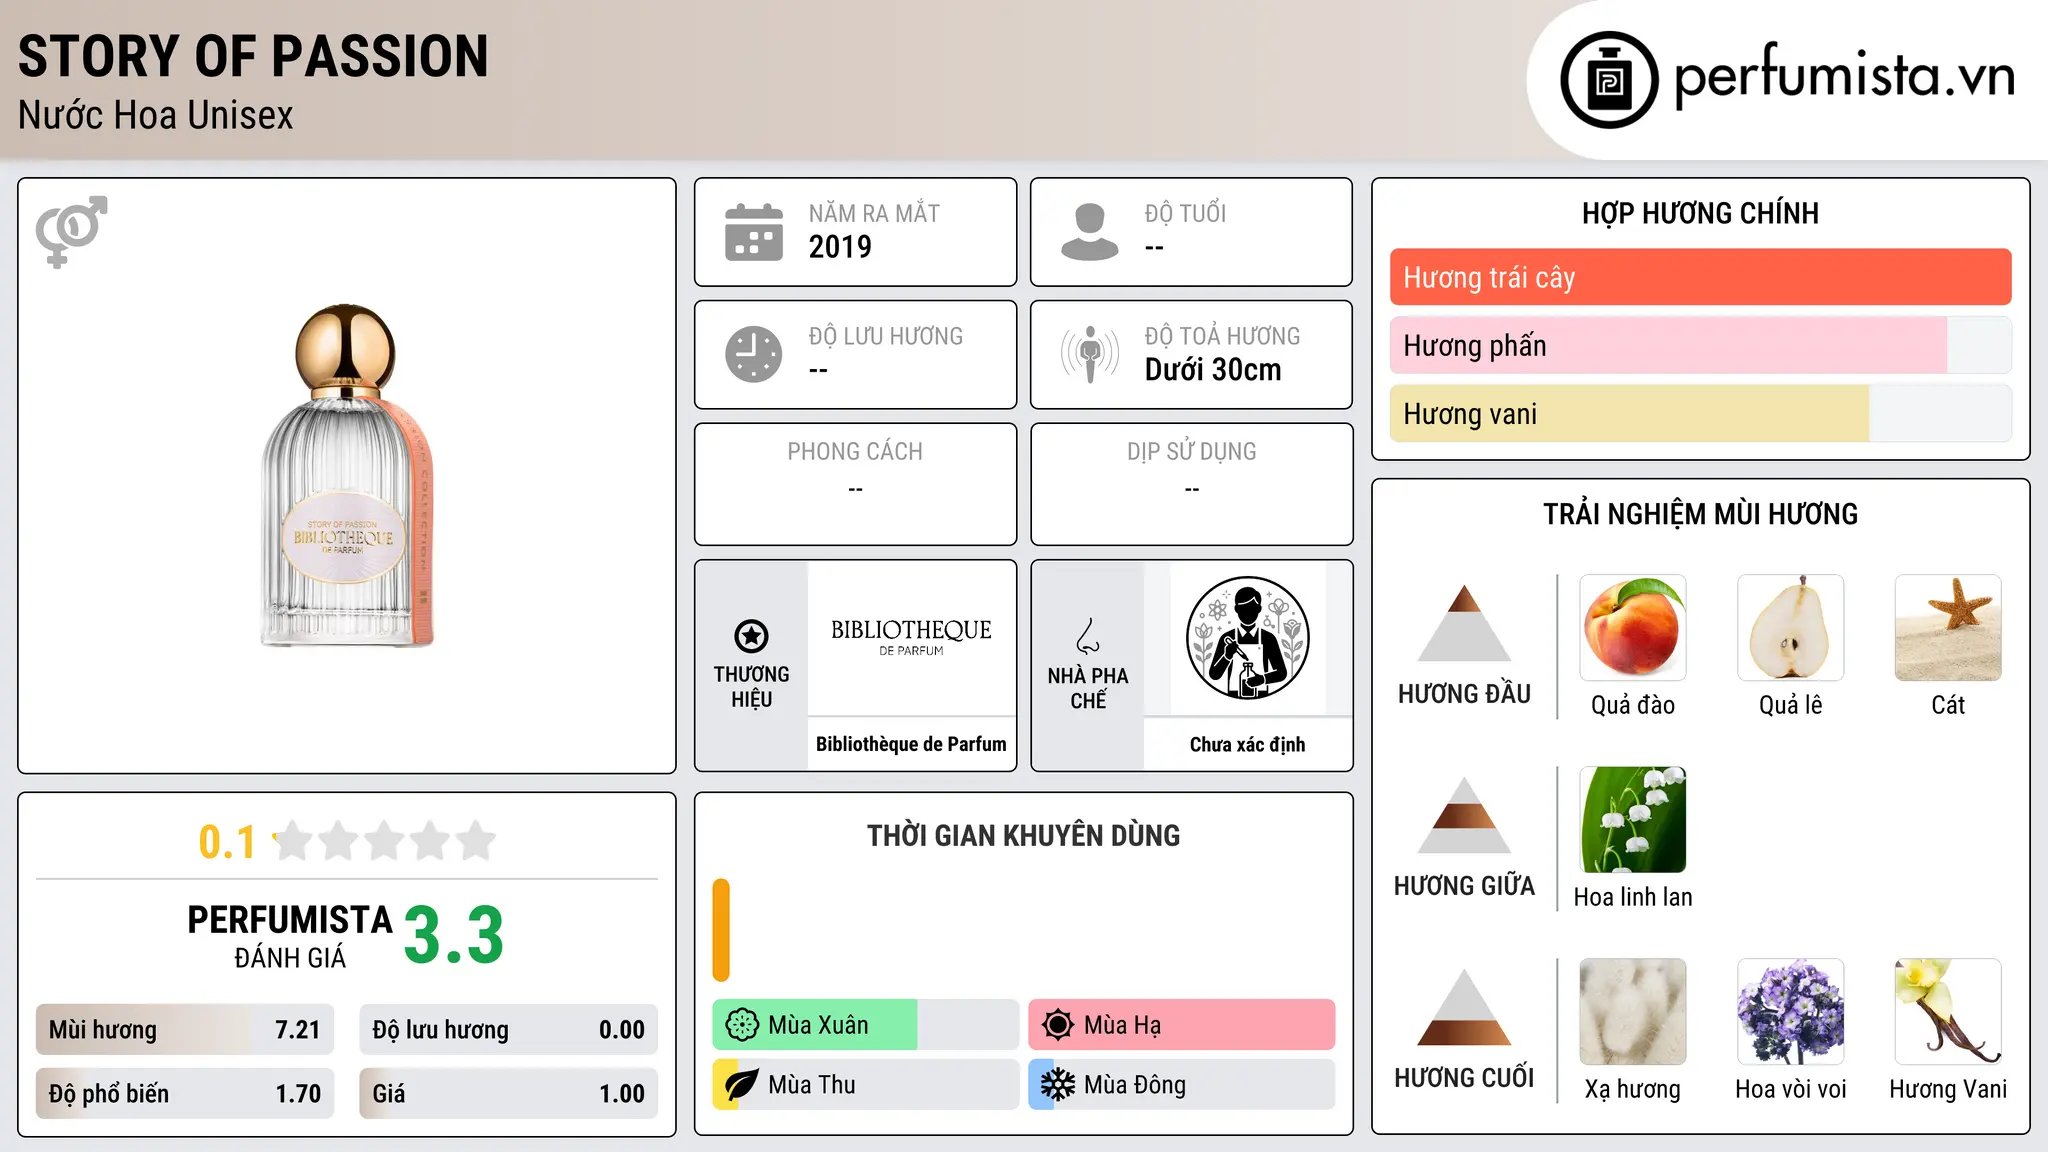Click the TRẢI NGHIỆM MÙI HƯƠNG heading
Image resolution: width=2048 pixels, height=1152 pixels.
coord(1700,514)
